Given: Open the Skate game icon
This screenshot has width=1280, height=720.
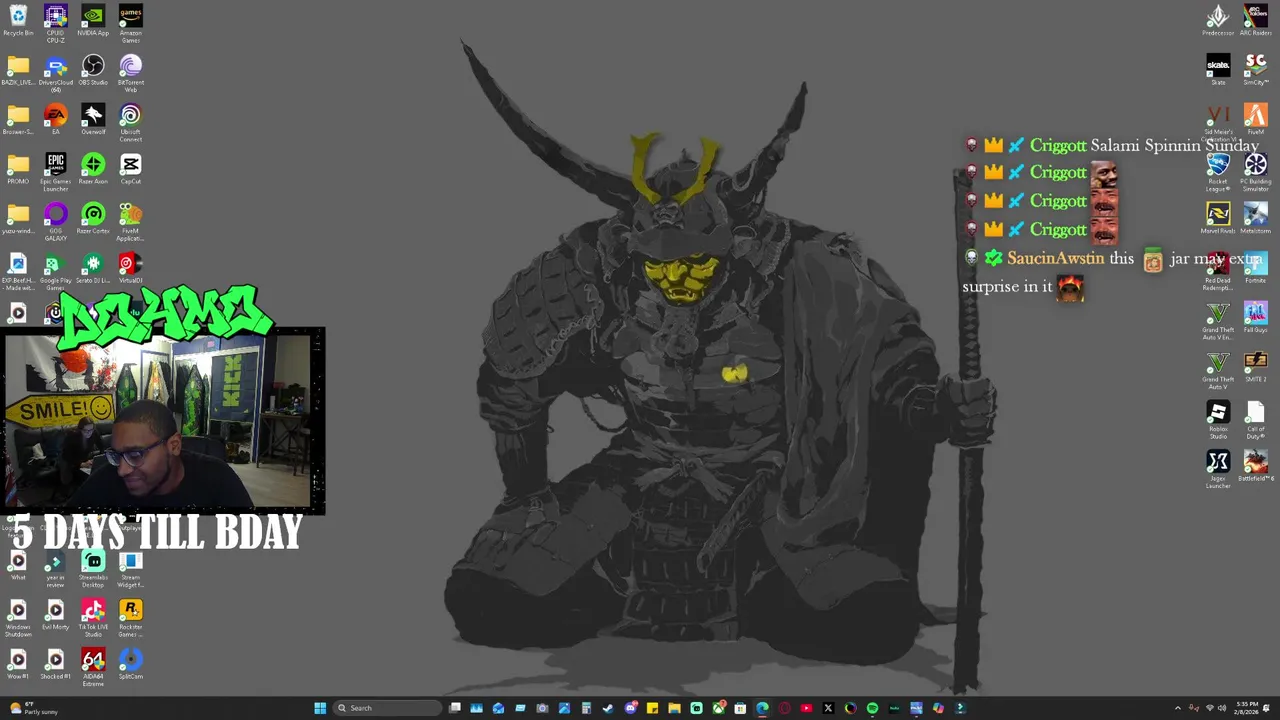Looking at the screenshot, I should pos(1218,70).
